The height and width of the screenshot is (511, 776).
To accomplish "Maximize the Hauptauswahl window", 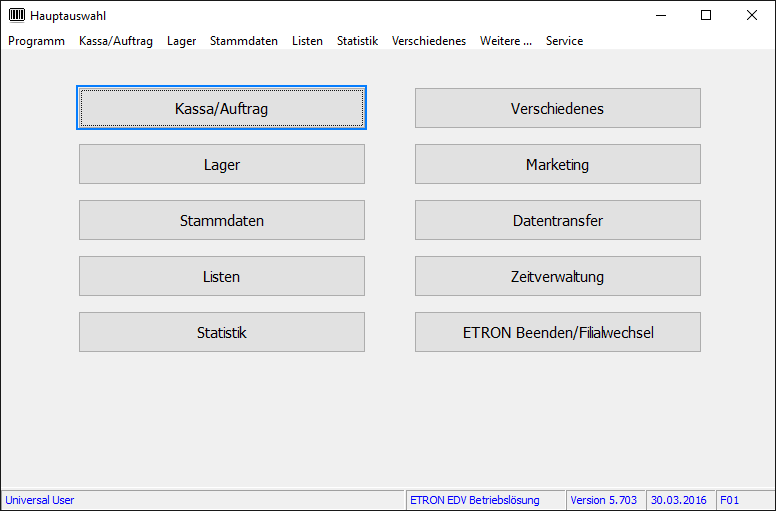I will (706, 15).
